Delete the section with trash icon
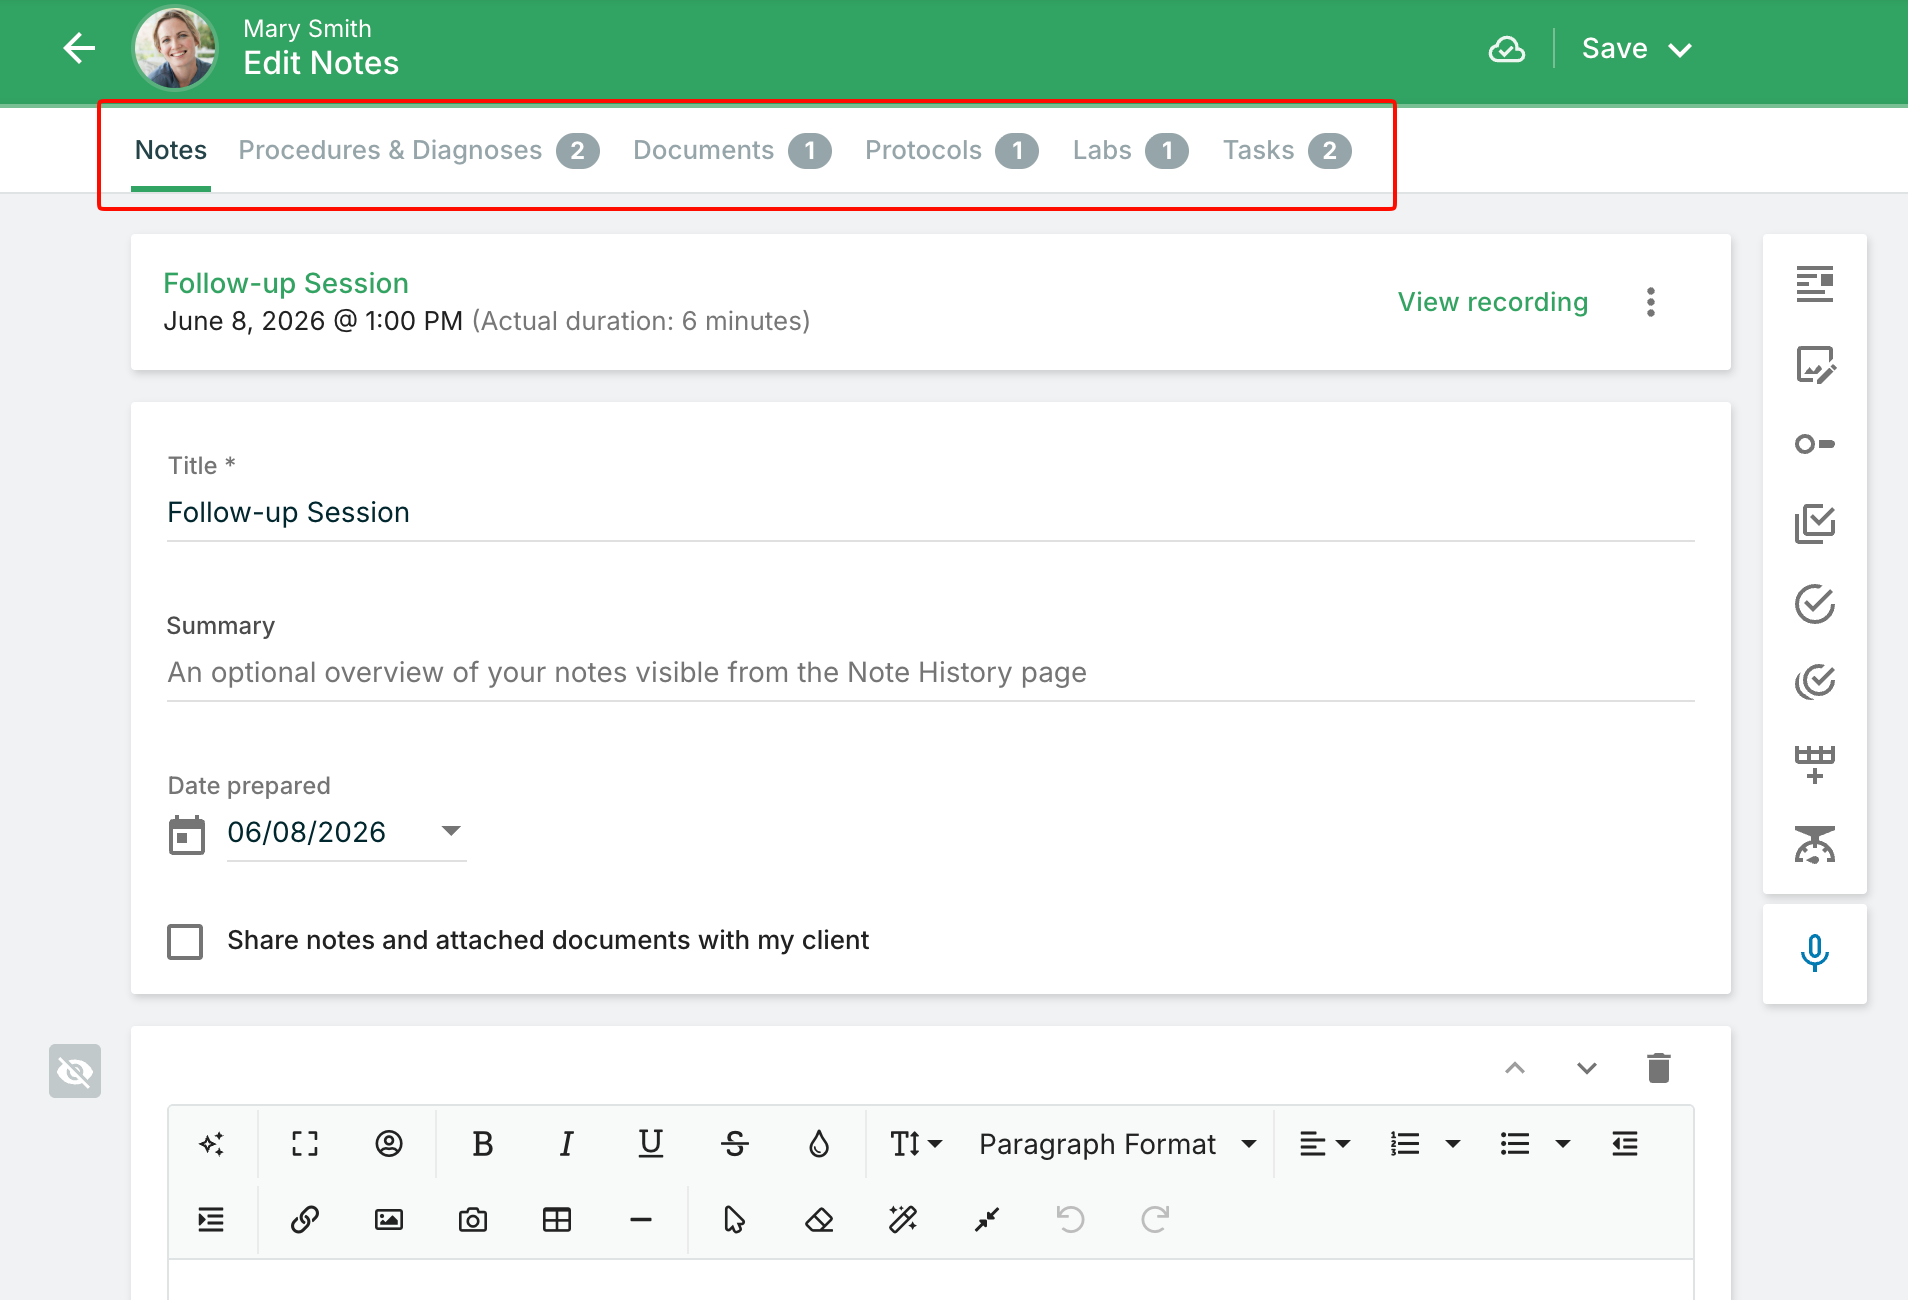Image resolution: width=1908 pixels, height=1300 pixels. [x=1659, y=1068]
